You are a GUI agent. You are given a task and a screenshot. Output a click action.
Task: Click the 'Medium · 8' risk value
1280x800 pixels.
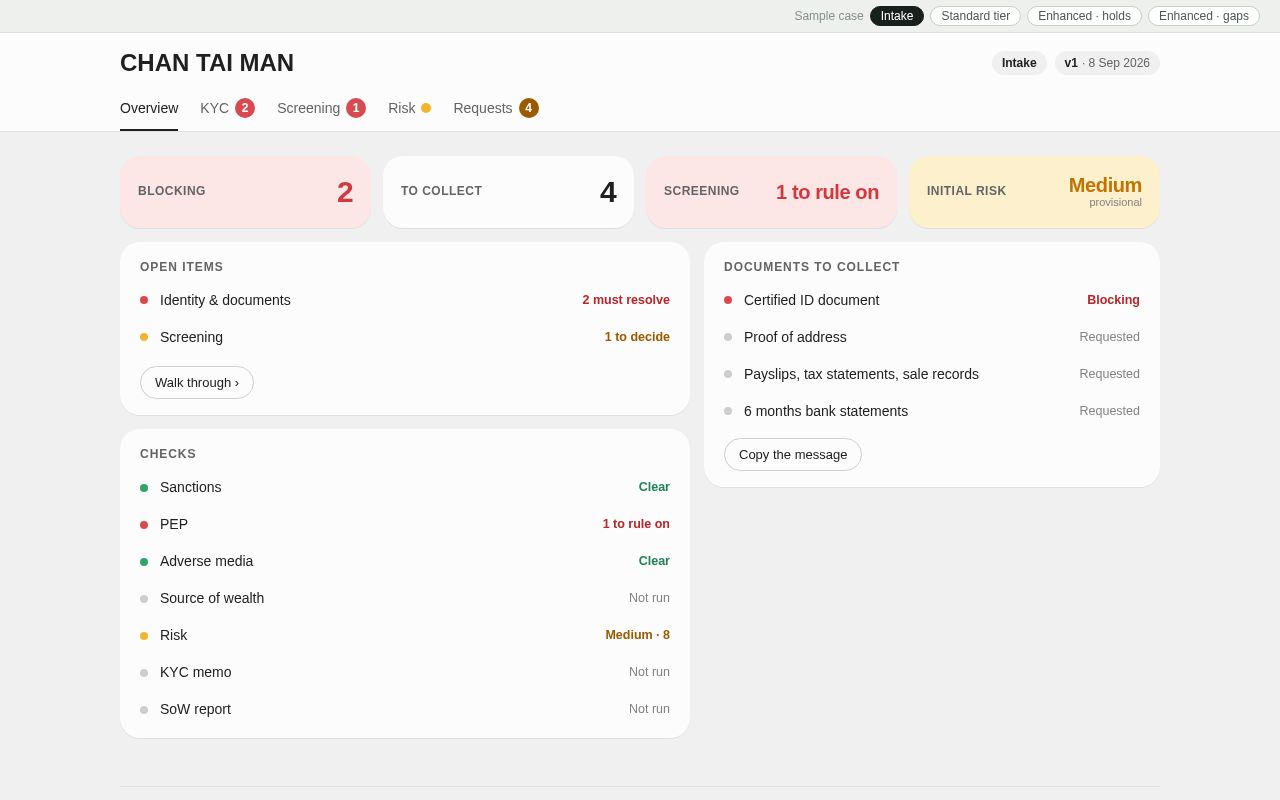(x=637, y=635)
